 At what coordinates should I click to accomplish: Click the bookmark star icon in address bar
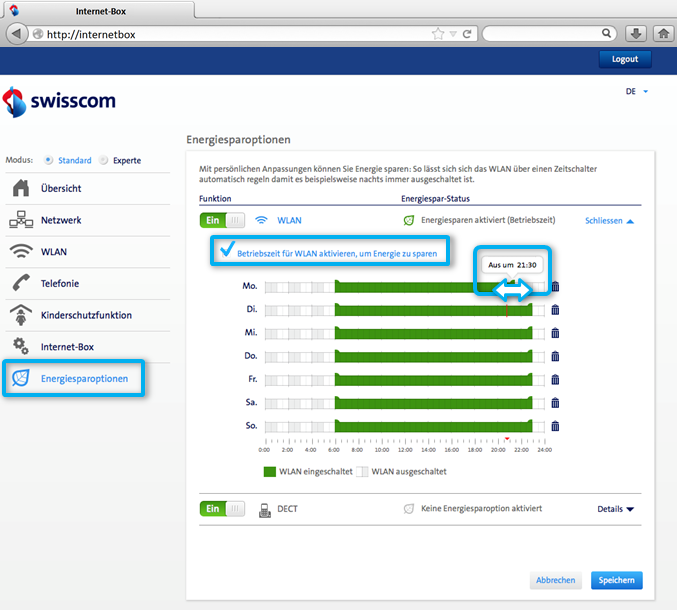(x=438, y=34)
